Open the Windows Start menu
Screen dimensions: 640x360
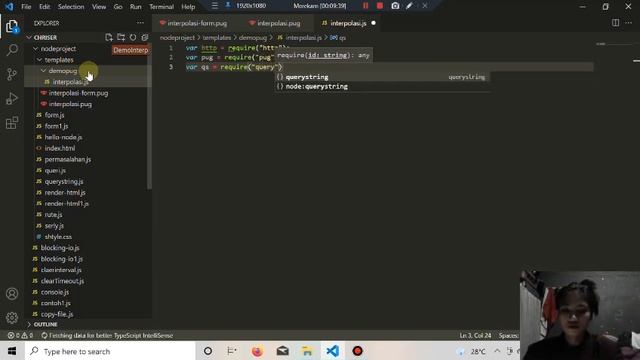(12, 351)
